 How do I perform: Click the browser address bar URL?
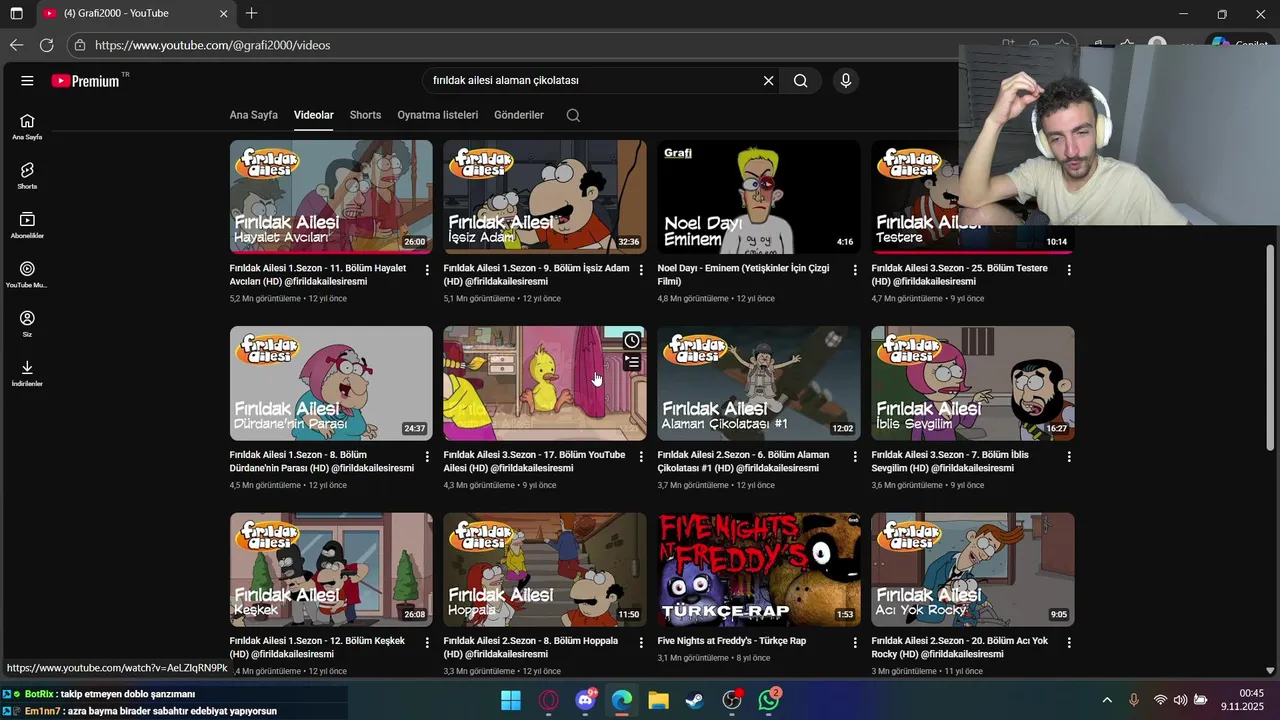pos(213,45)
